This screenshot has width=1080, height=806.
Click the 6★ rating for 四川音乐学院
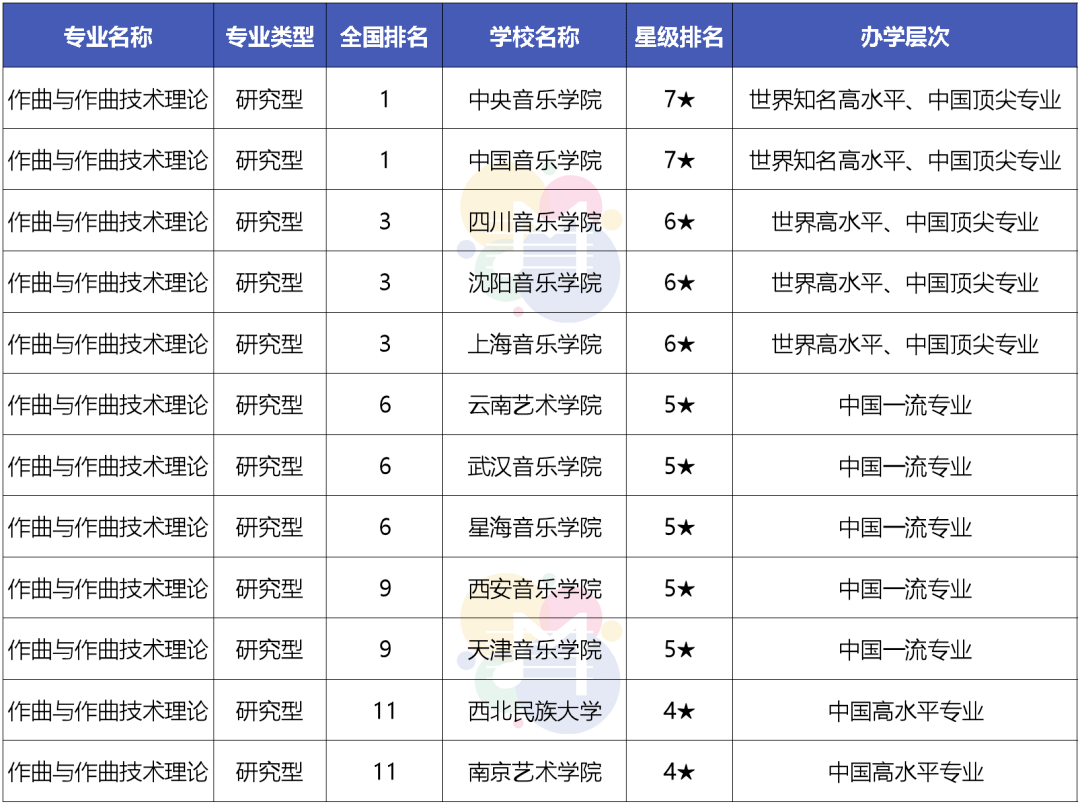click(679, 222)
